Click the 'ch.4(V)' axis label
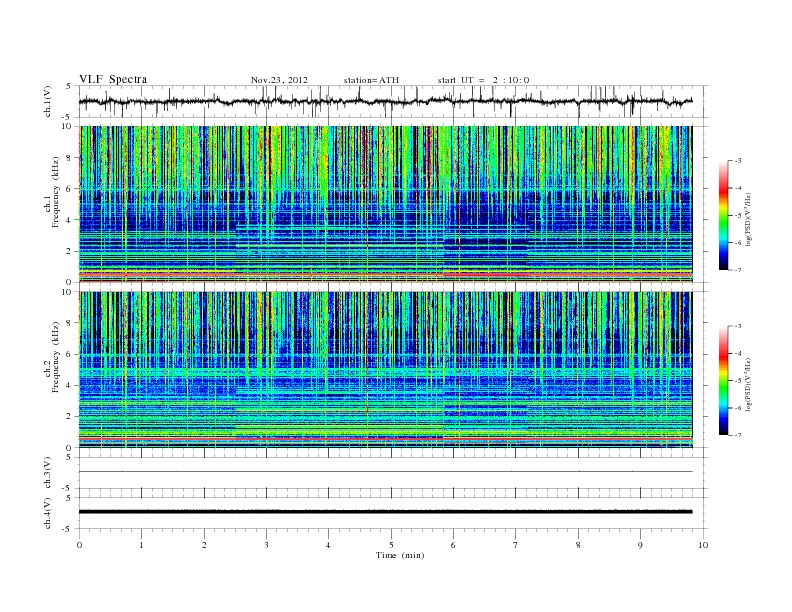Screen dimensions: 792x612 pos(48,513)
